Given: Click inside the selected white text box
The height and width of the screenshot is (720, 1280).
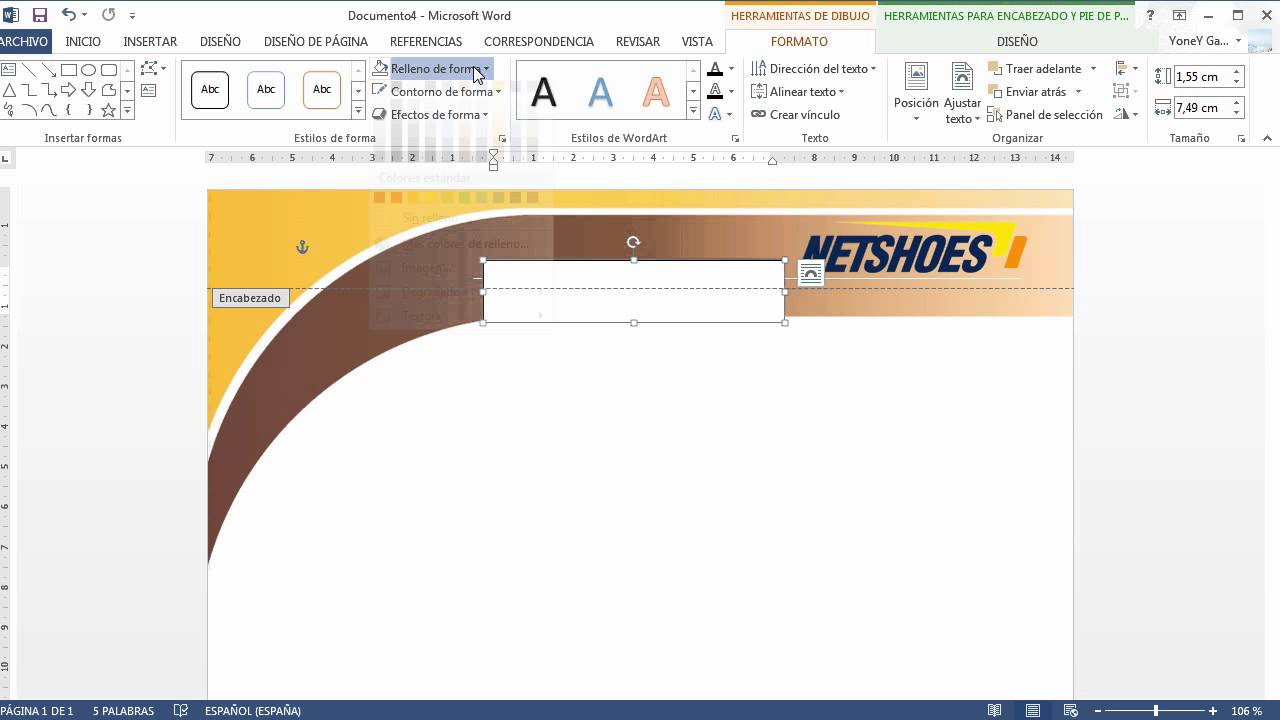Looking at the screenshot, I should click(634, 292).
